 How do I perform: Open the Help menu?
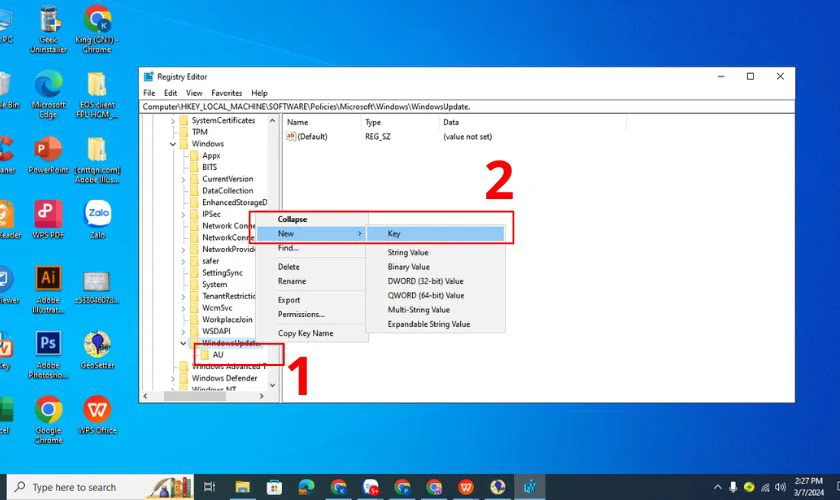pyautogui.click(x=259, y=93)
